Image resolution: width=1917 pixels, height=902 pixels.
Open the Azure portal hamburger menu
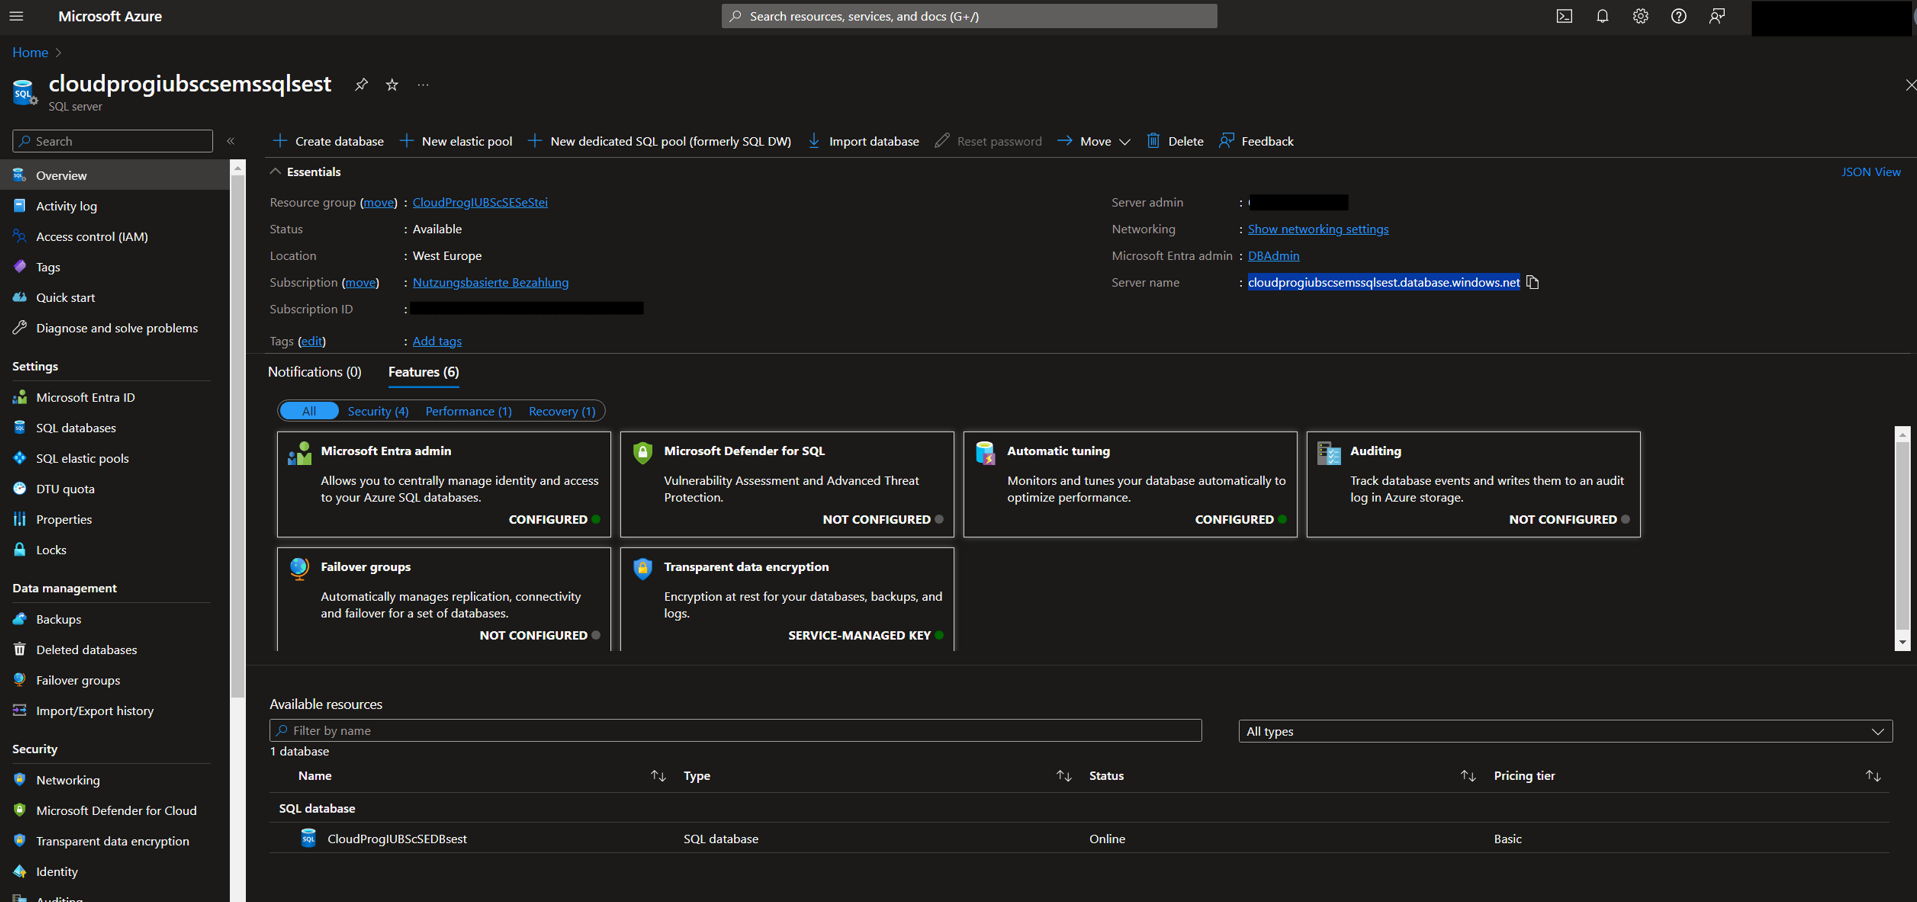(x=16, y=16)
